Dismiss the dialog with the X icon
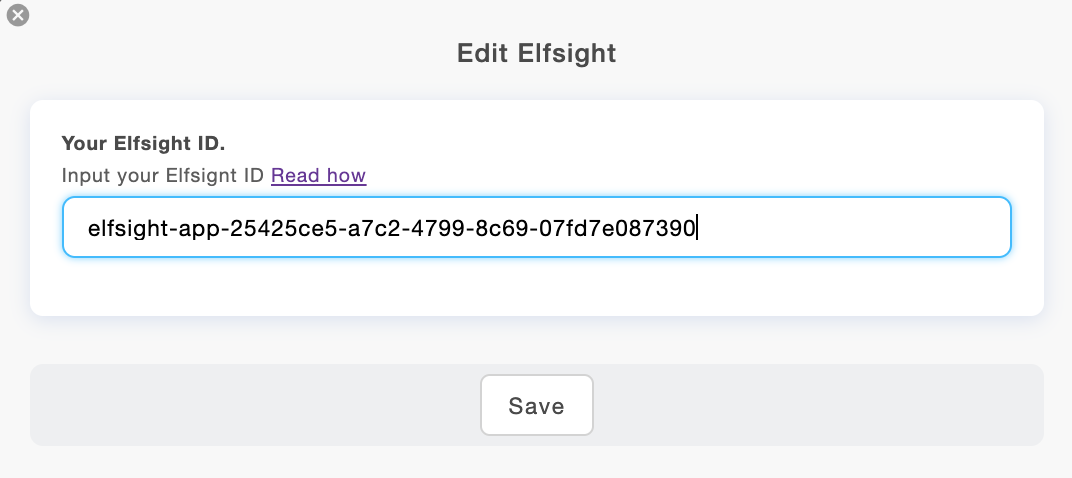This screenshot has height=478, width=1072. tap(17, 15)
